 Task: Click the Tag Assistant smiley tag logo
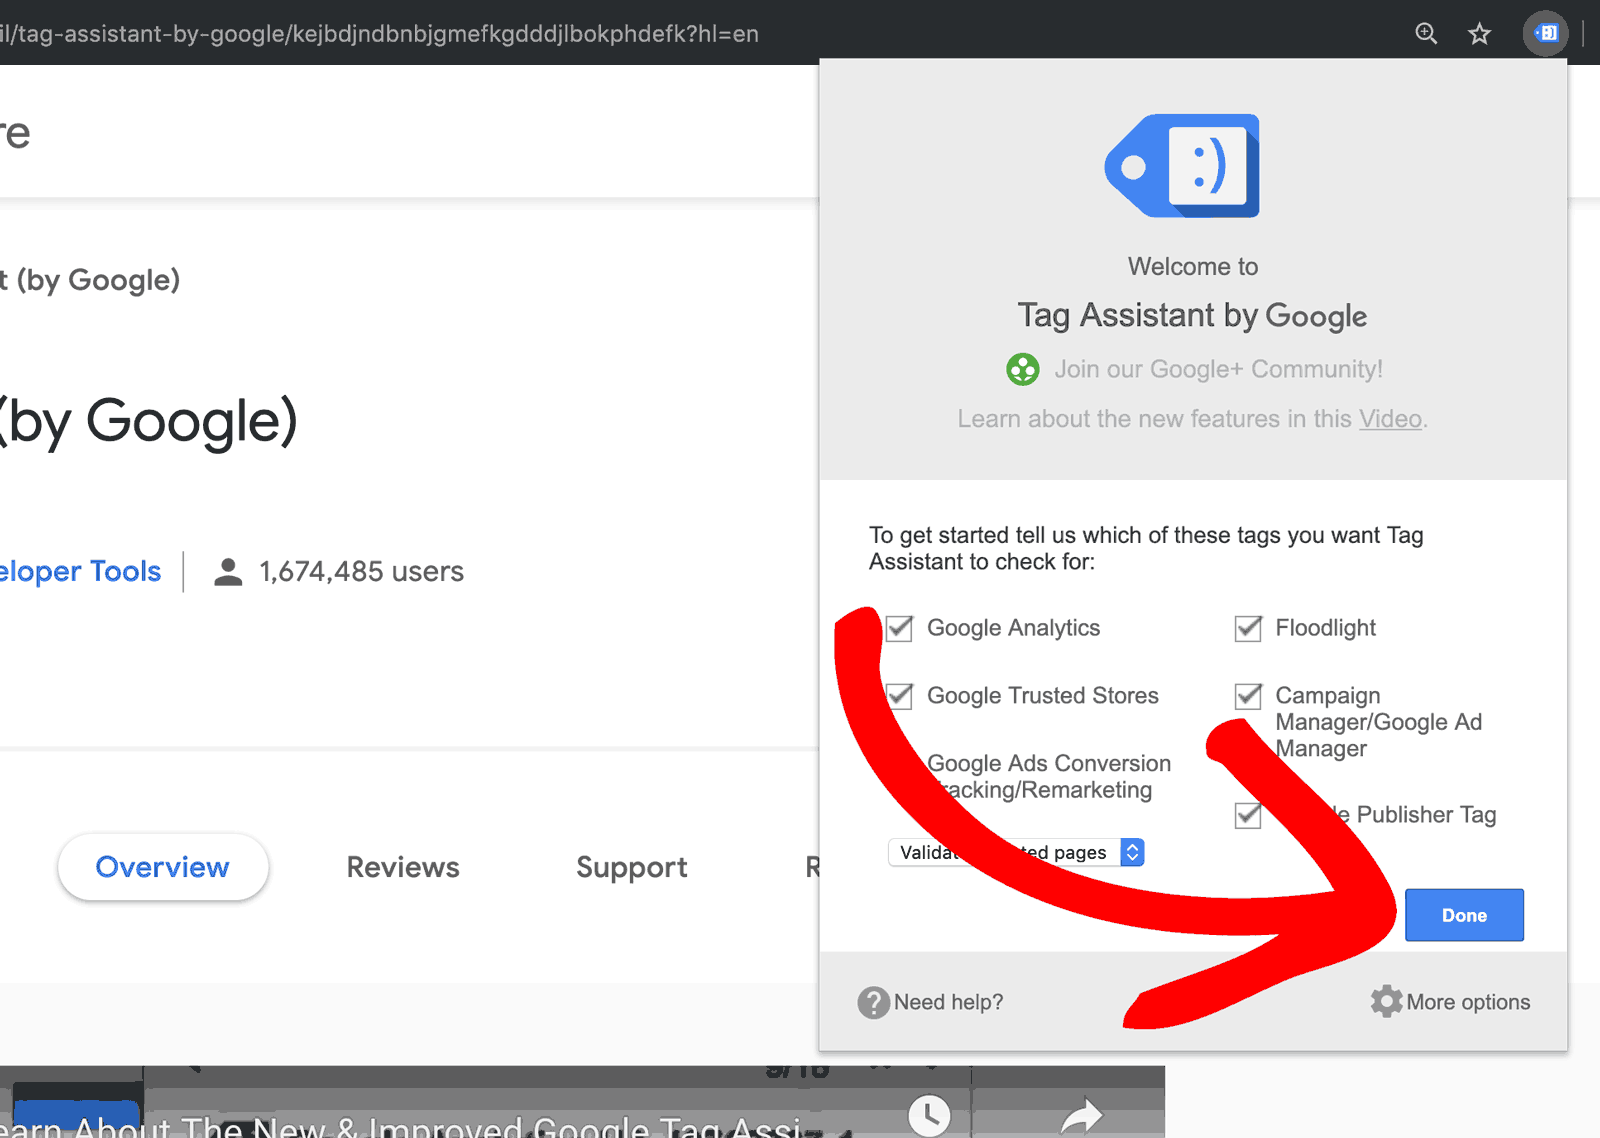click(1183, 165)
